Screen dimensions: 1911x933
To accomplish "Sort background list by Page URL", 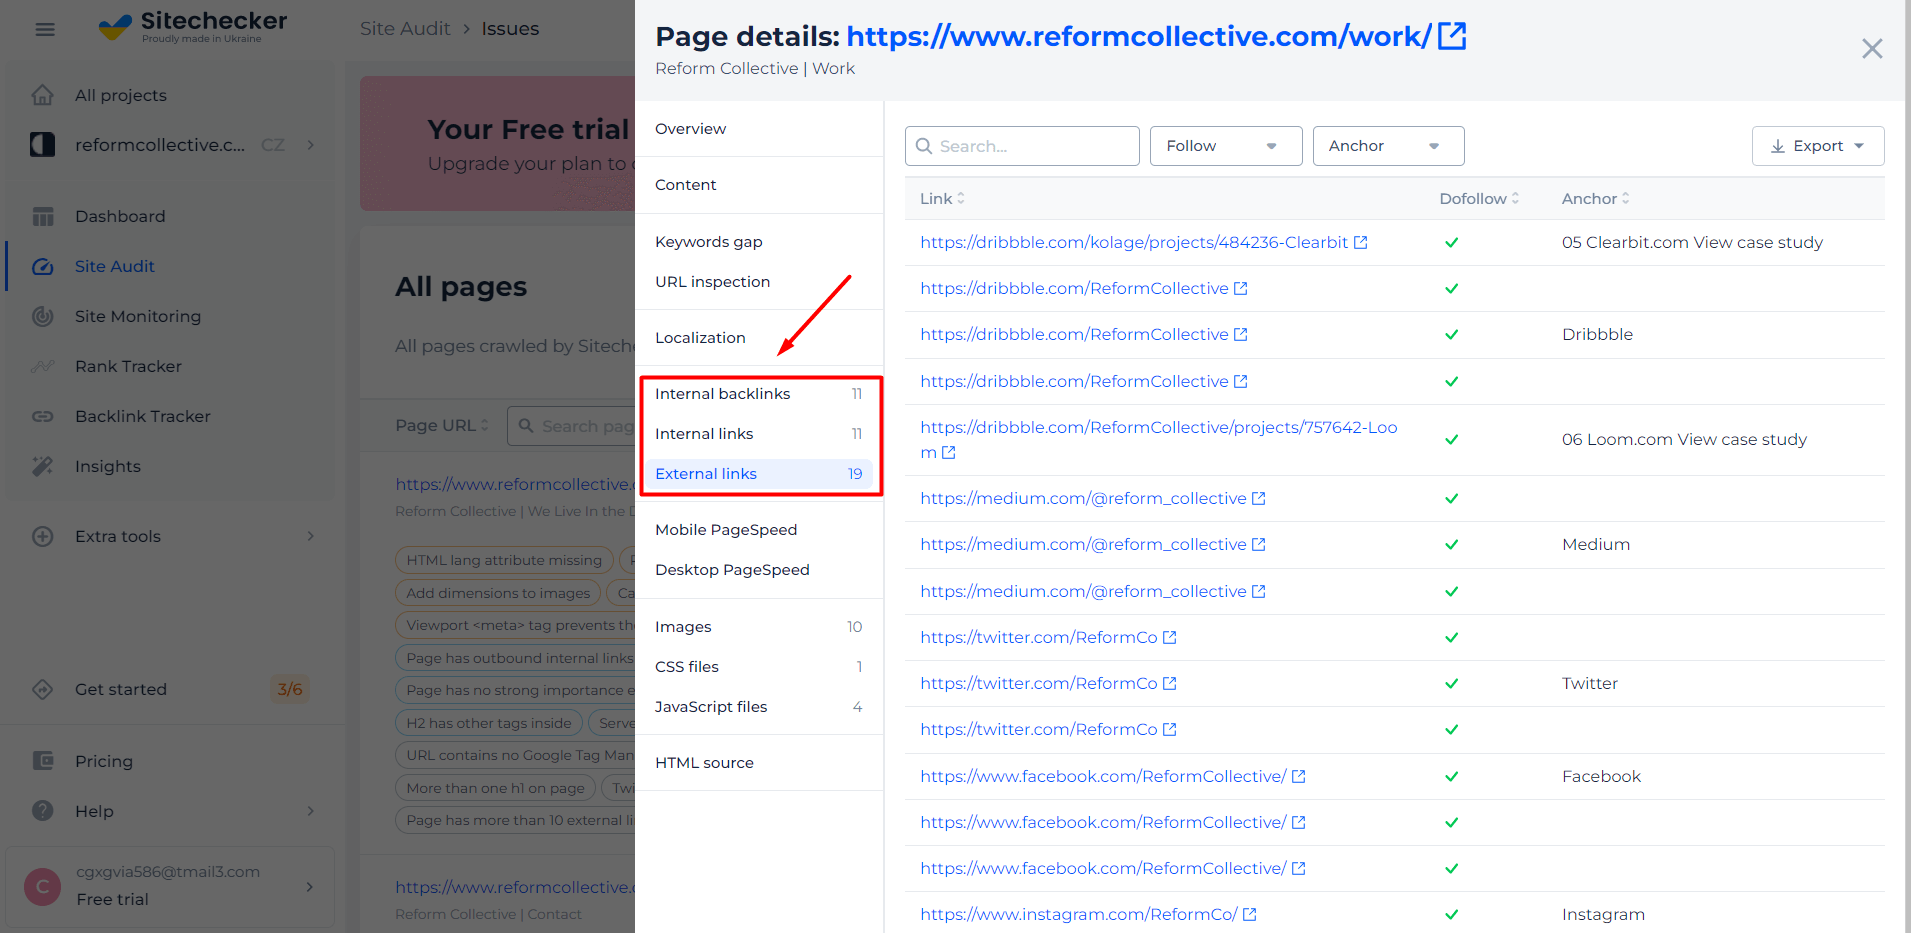I will pyautogui.click(x=442, y=425).
